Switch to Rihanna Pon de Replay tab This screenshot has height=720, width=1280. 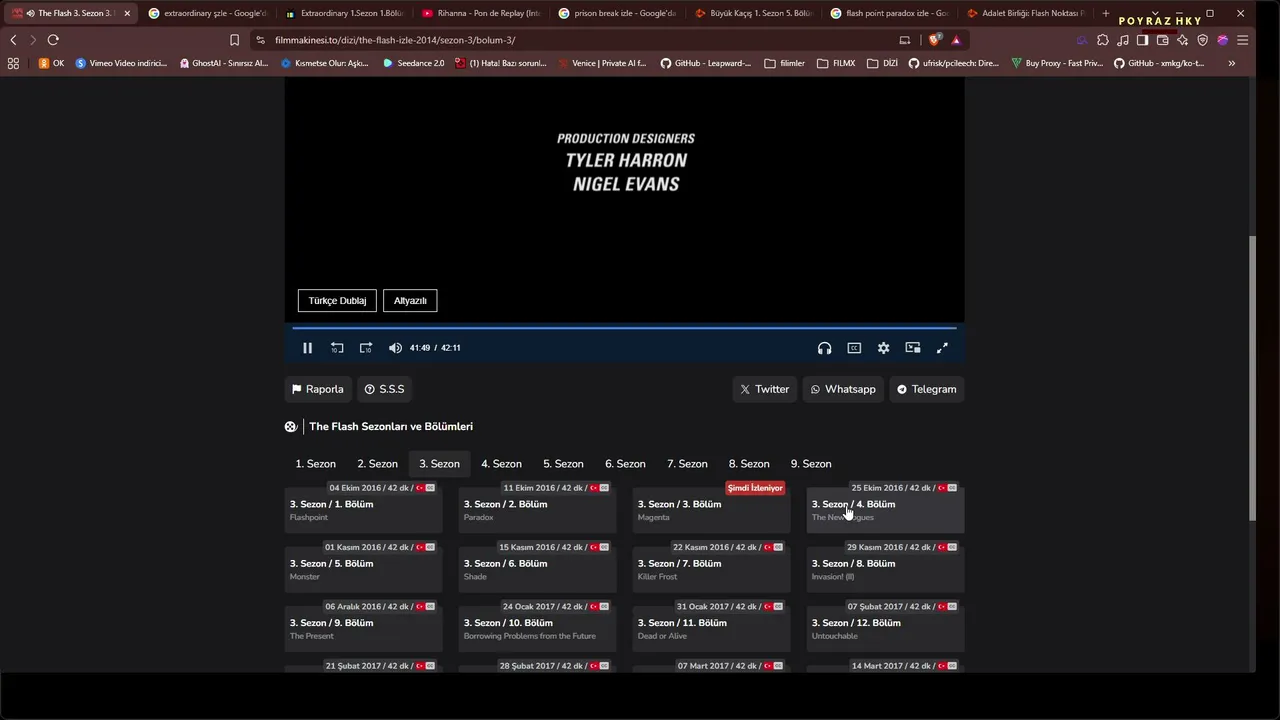[x=481, y=13]
